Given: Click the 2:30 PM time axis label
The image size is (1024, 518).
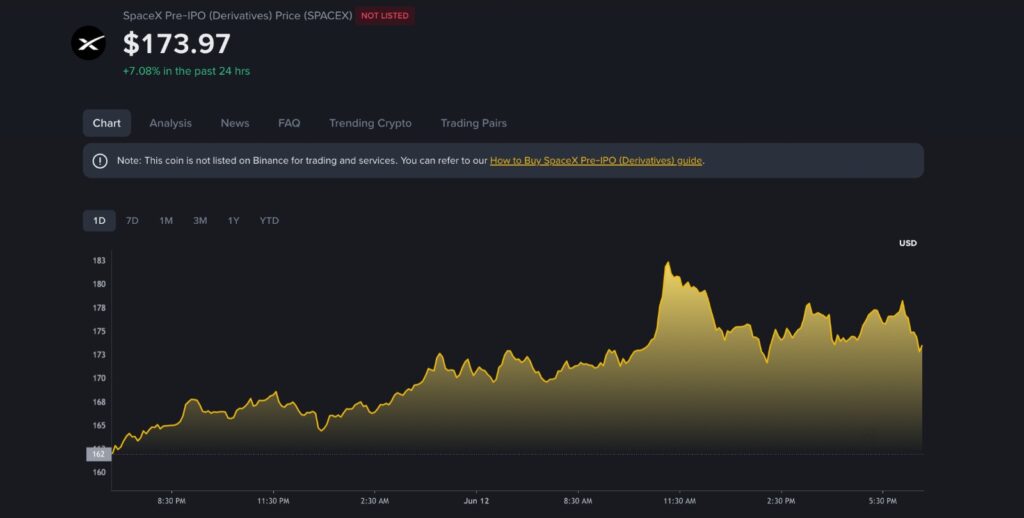Looking at the screenshot, I should [781, 501].
